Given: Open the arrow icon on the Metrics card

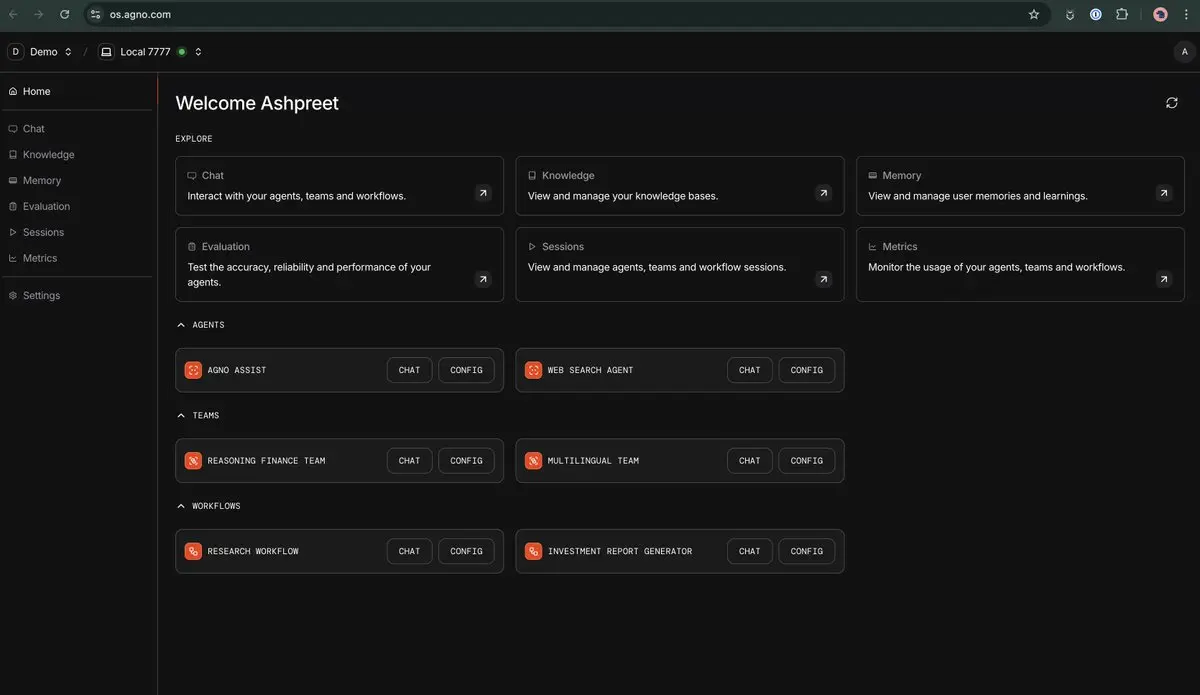Looking at the screenshot, I should (x=1164, y=279).
